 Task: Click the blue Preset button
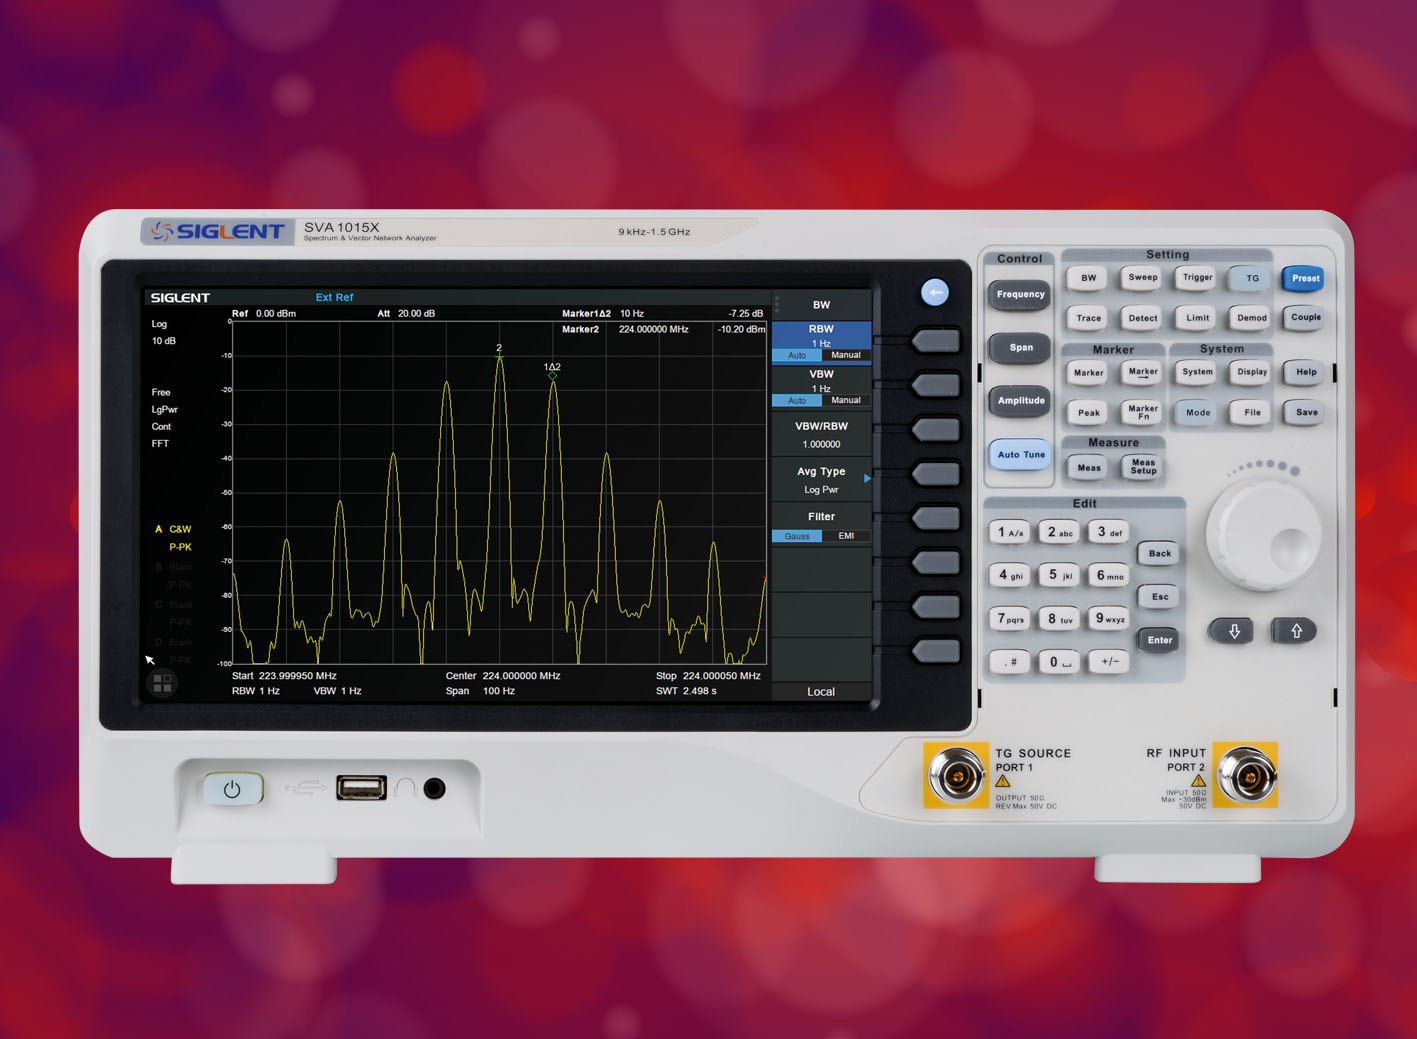pyautogui.click(x=1305, y=279)
